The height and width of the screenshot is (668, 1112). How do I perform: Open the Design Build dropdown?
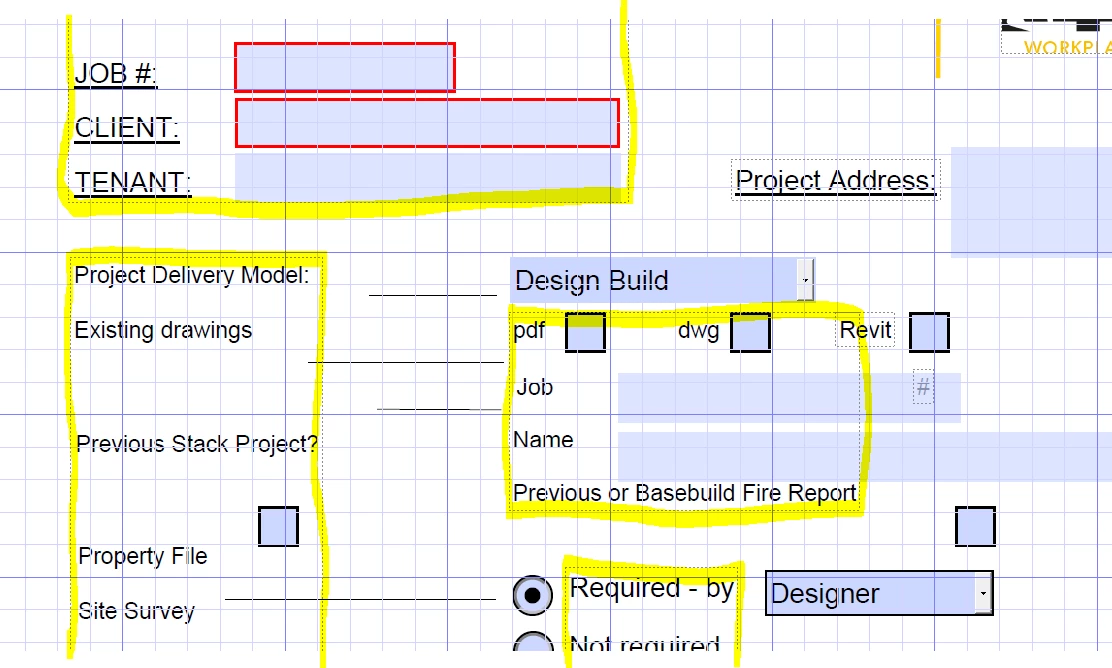(x=805, y=279)
